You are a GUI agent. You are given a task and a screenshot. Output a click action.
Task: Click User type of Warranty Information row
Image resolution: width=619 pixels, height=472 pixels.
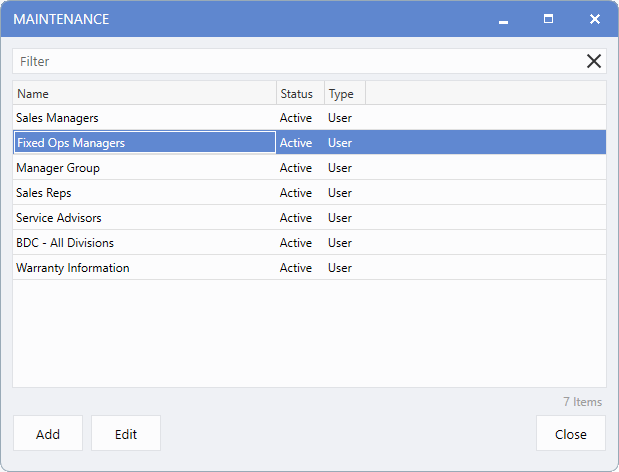(340, 268)
